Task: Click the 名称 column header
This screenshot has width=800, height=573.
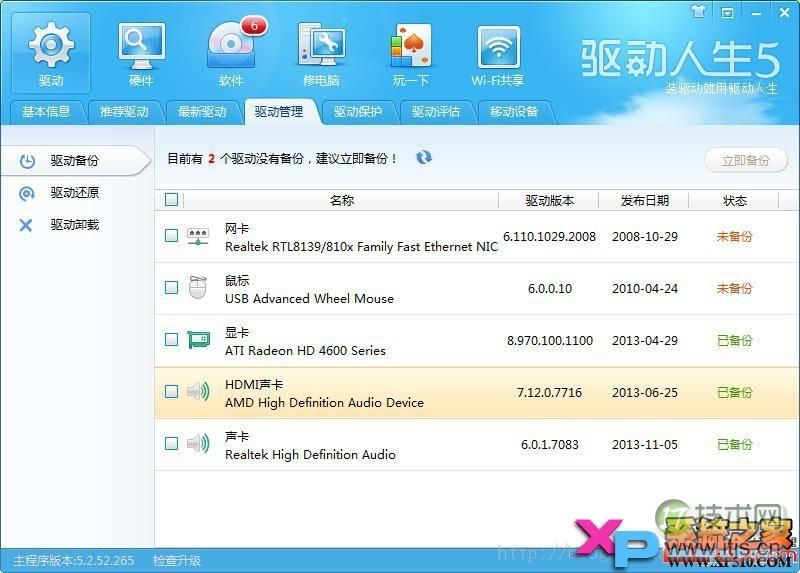Action: point(341,201)
